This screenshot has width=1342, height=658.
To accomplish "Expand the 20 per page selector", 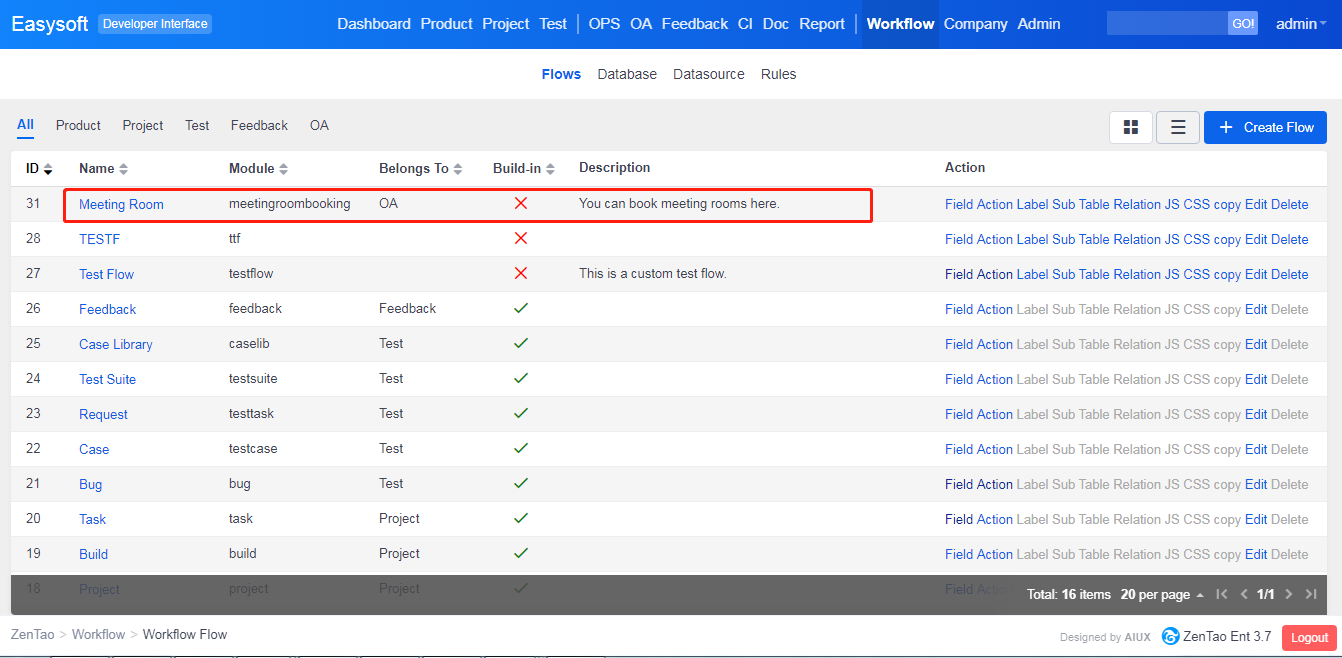I will tap(1162, 594).
